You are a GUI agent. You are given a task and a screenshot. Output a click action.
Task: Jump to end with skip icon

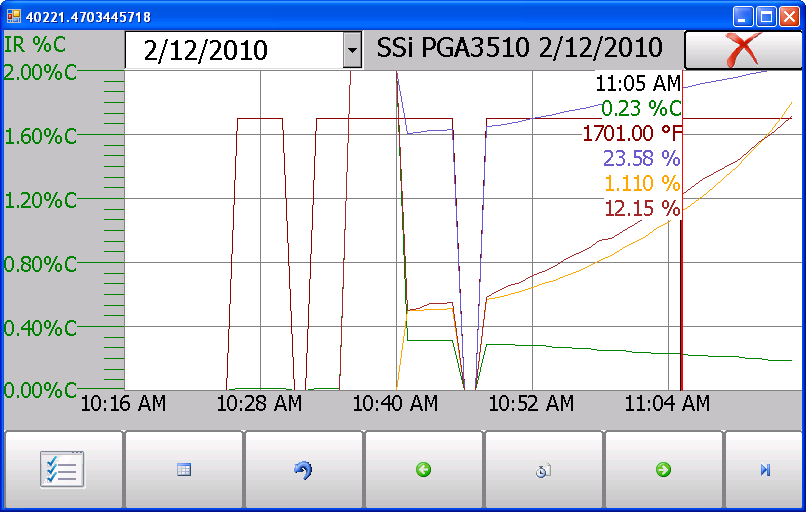pos(765,470)
